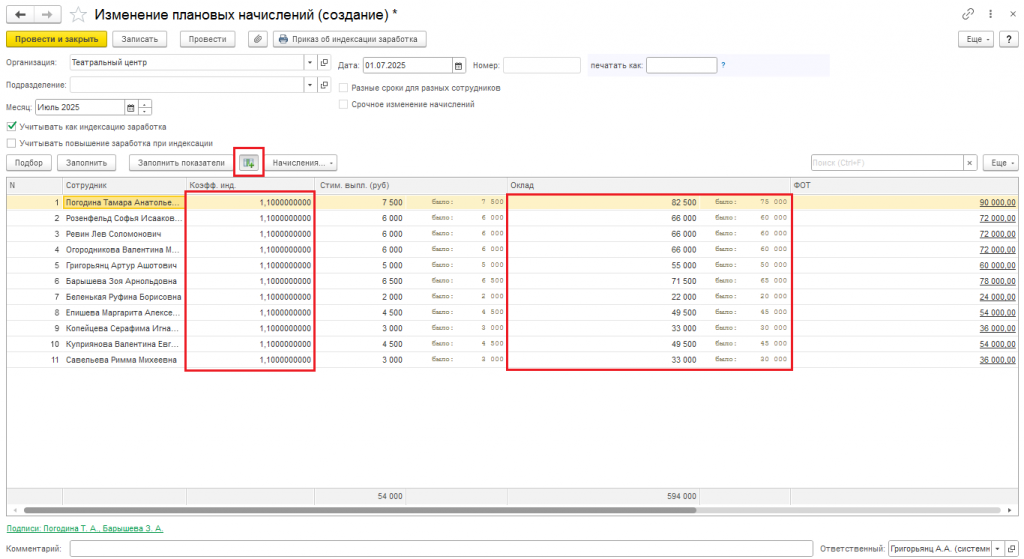This screenshot has width=1024, height=559.
Task: Click Оклад value 22 000 for Беленькая
Action: pos(684,296)
